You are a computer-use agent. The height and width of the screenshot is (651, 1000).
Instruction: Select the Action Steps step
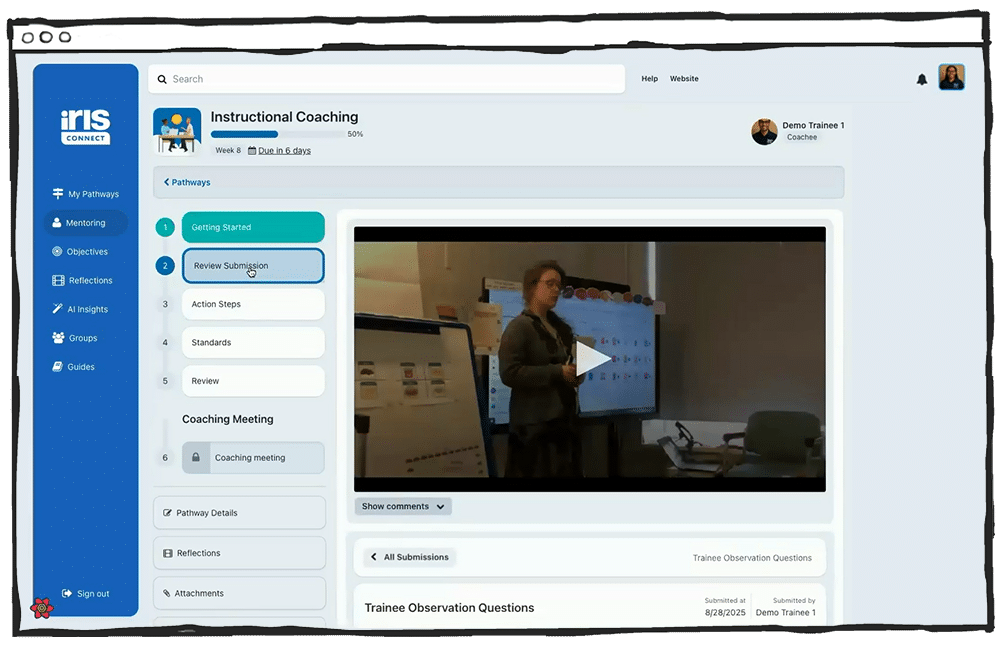coord(253,304)
